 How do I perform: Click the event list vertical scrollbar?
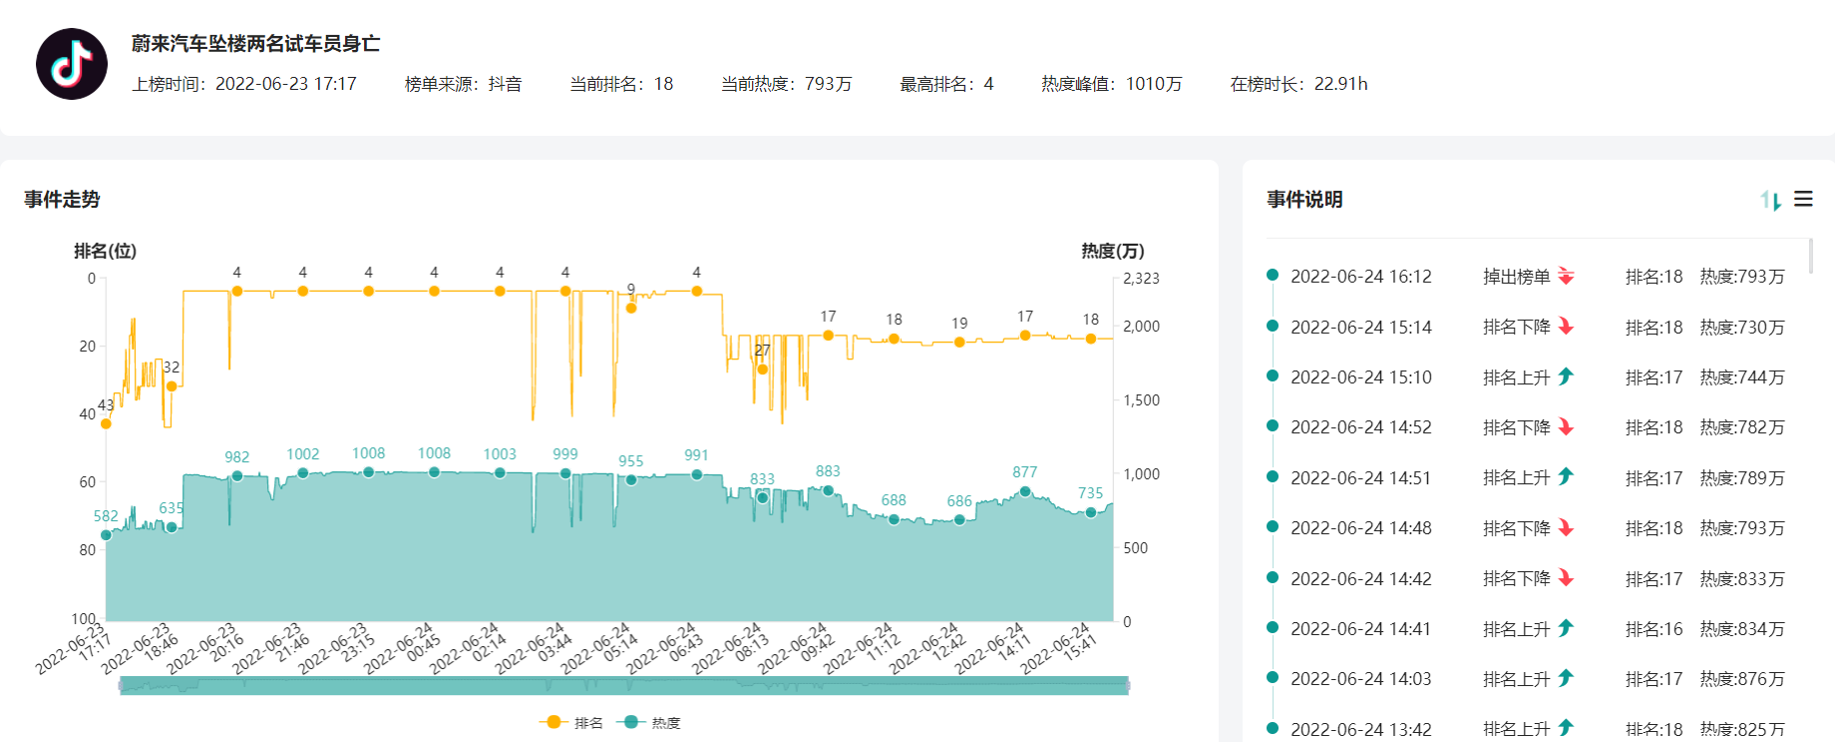pyautogui.click(x=1811, y=256)
